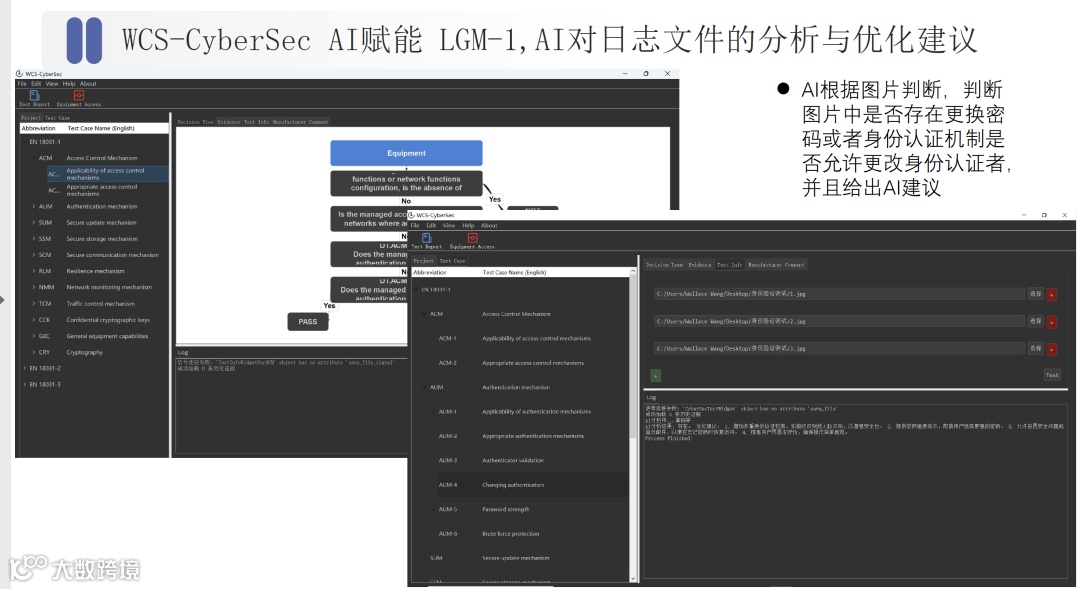This screenshot has width=1080, height=589.
Task: Open Help menu in front window
Action: tap(468, 225)
